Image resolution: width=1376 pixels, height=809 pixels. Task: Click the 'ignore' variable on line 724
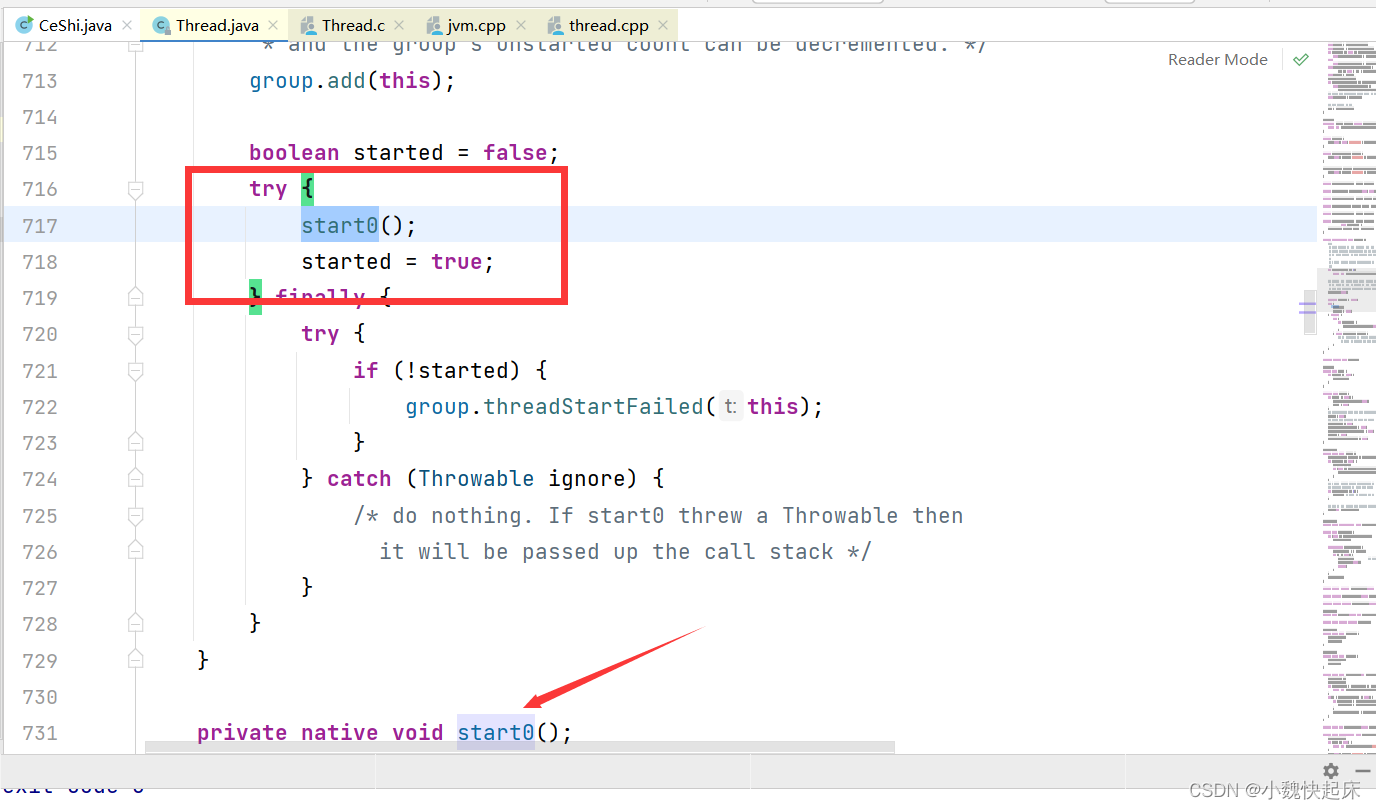pyautogui.click(x=587, y=479)
